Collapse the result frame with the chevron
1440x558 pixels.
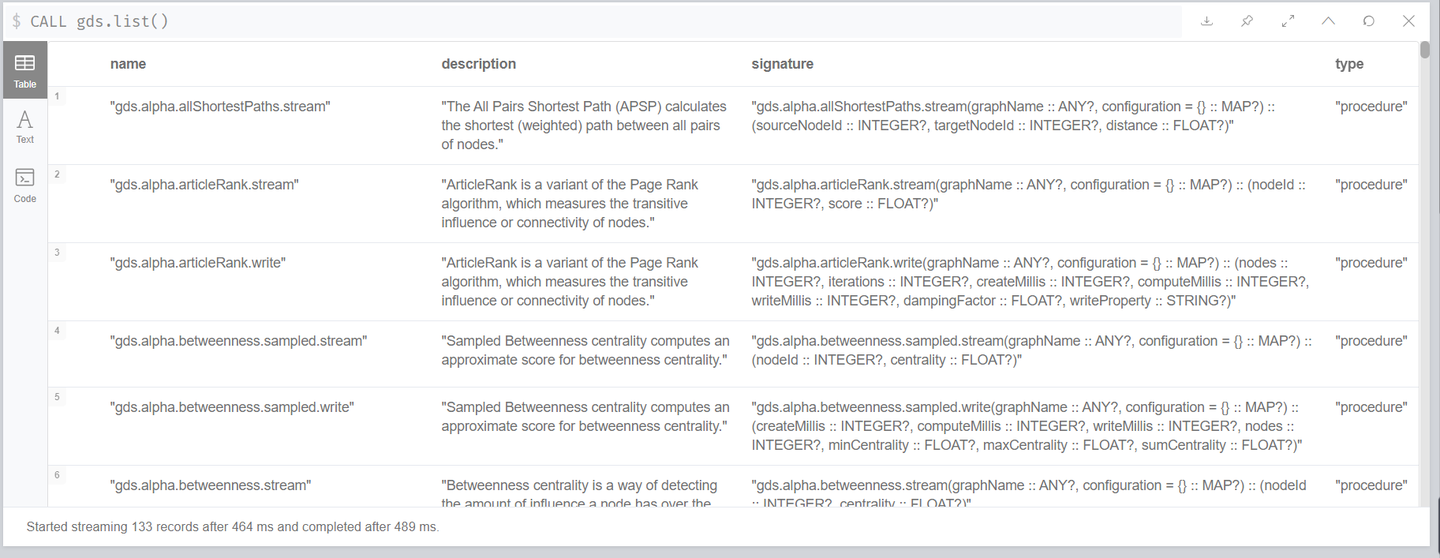click(x=1328, y=21)
